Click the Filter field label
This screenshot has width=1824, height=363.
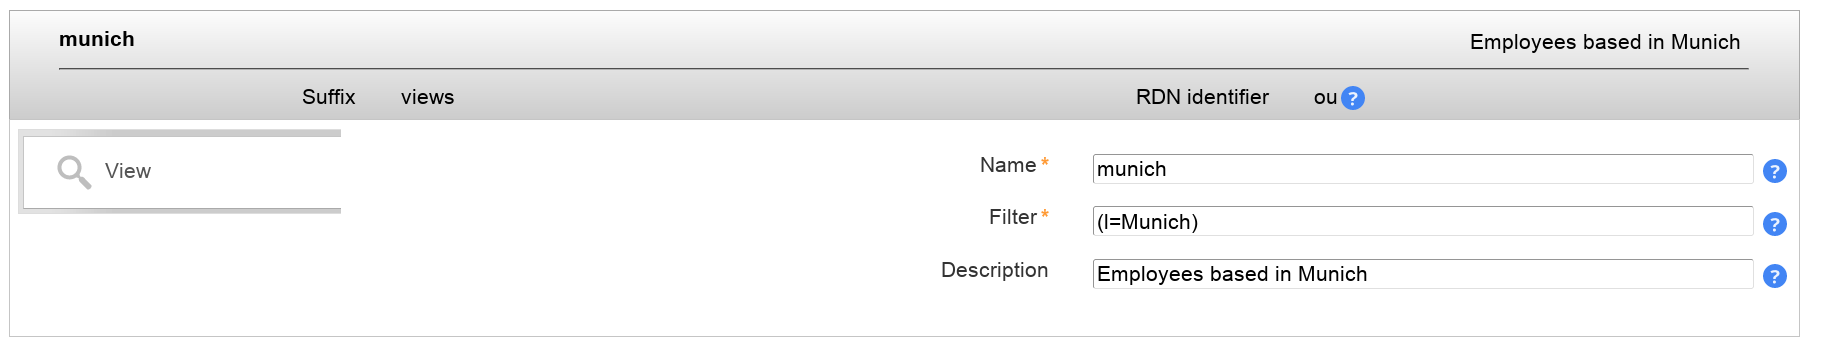1013,217
